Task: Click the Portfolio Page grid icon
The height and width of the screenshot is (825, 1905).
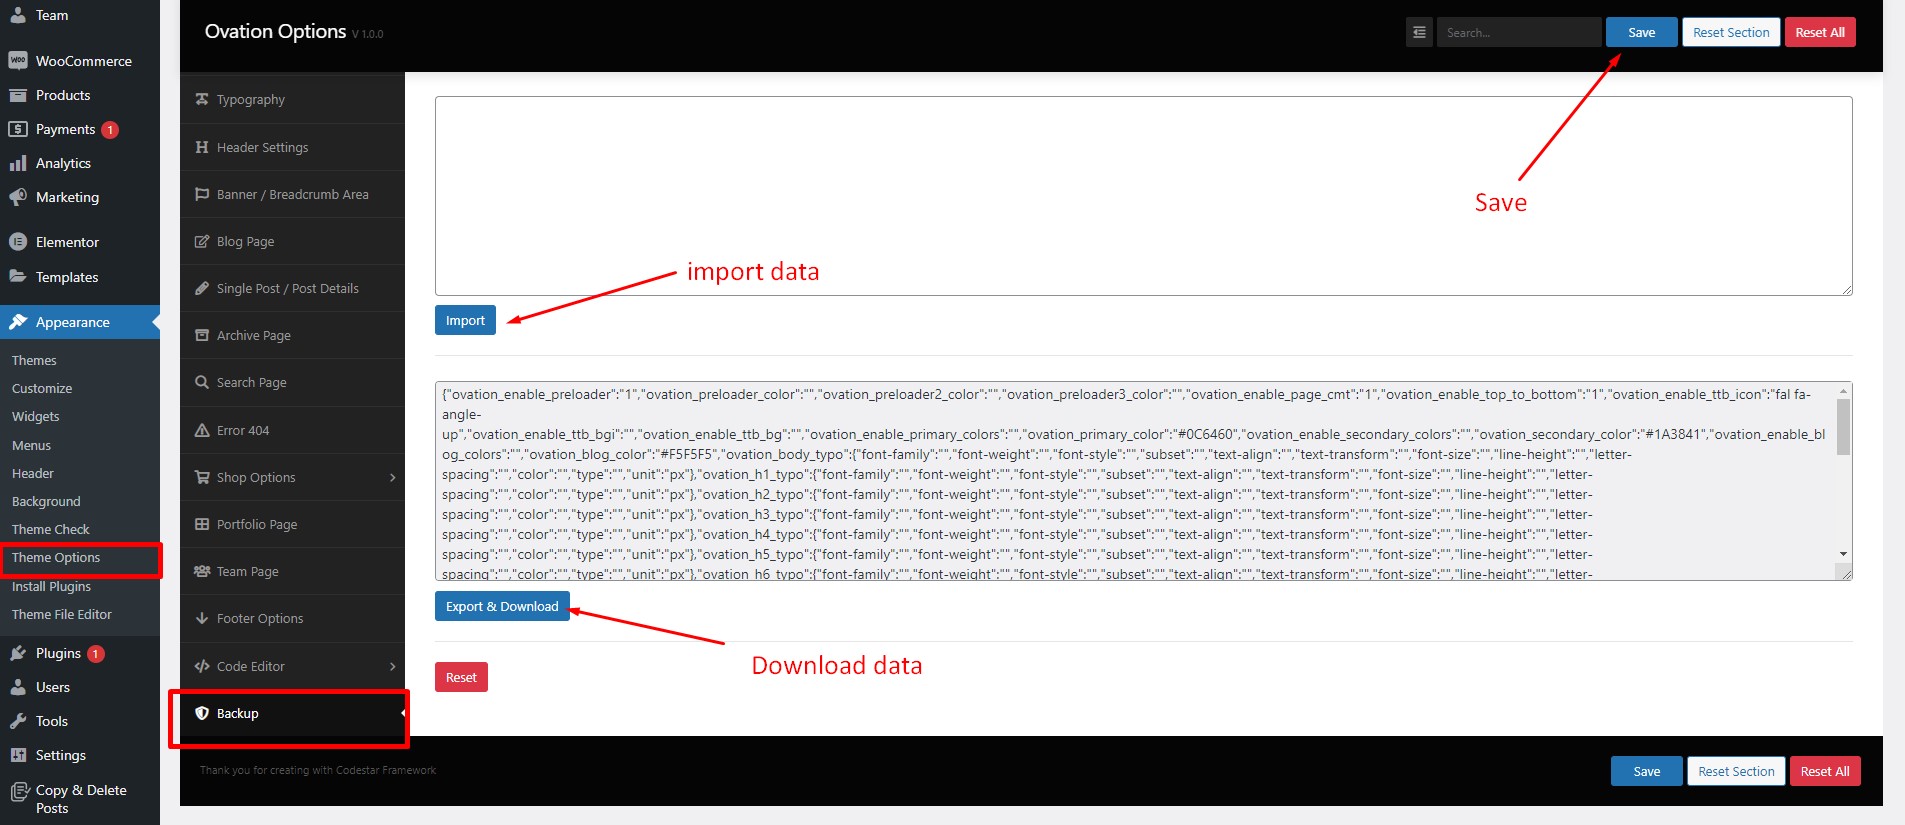Action: click(202, 524)
